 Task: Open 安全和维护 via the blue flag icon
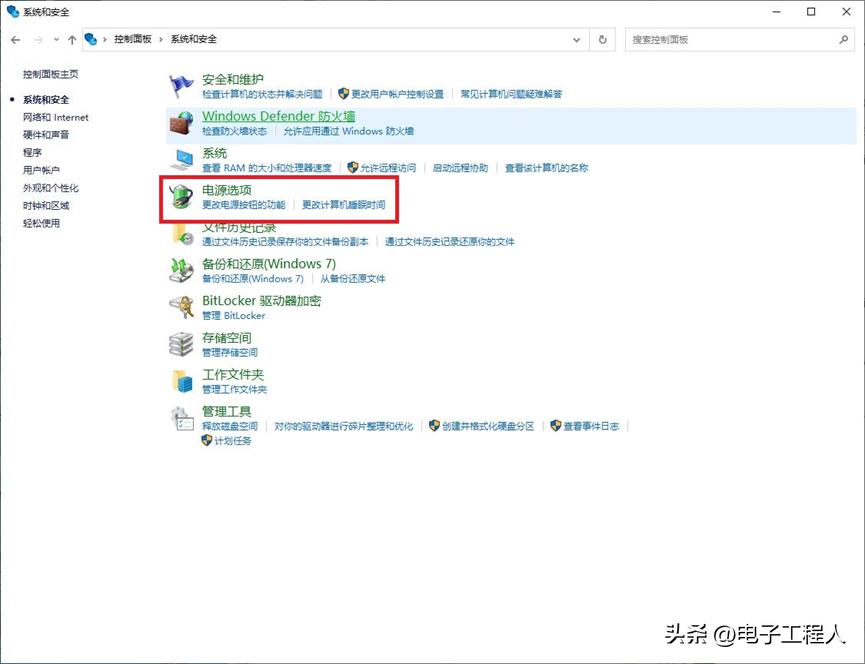(x=182, y=85)
